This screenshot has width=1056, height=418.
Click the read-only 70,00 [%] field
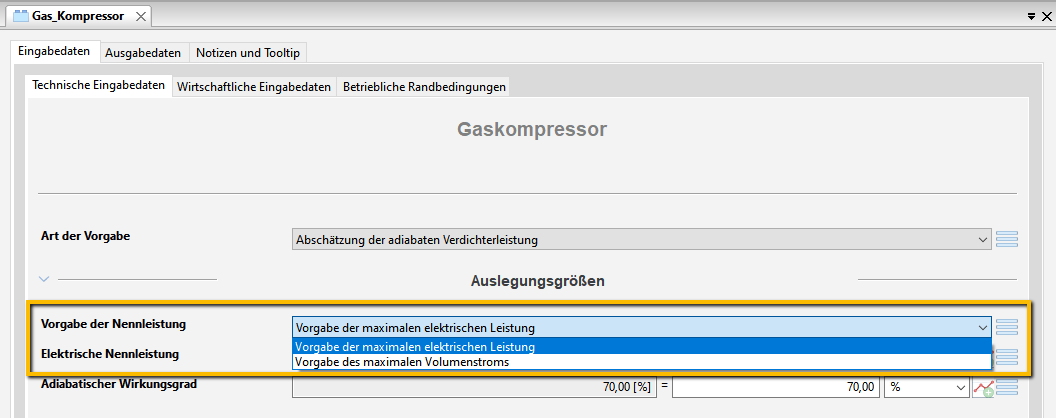(x=474, y=387)
